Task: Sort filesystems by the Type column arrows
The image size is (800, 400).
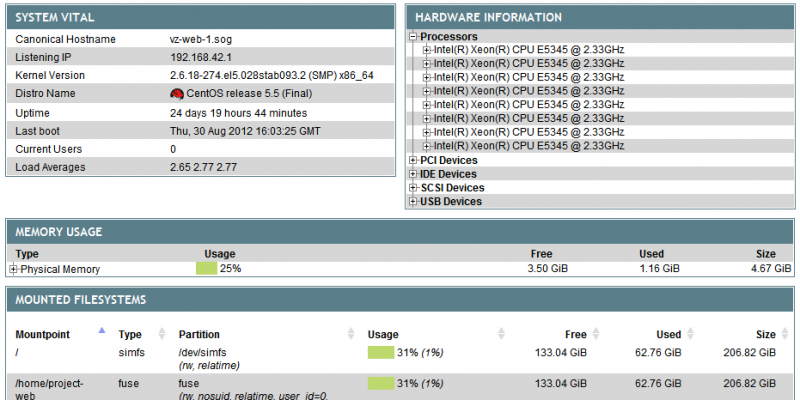Action: pos(162,334)
